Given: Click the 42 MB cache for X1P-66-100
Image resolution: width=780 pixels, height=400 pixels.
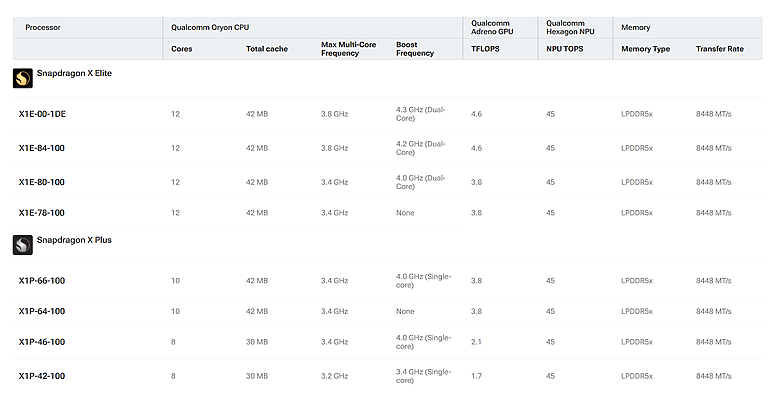Looking at the screenshot, I should tap(257, 281).
